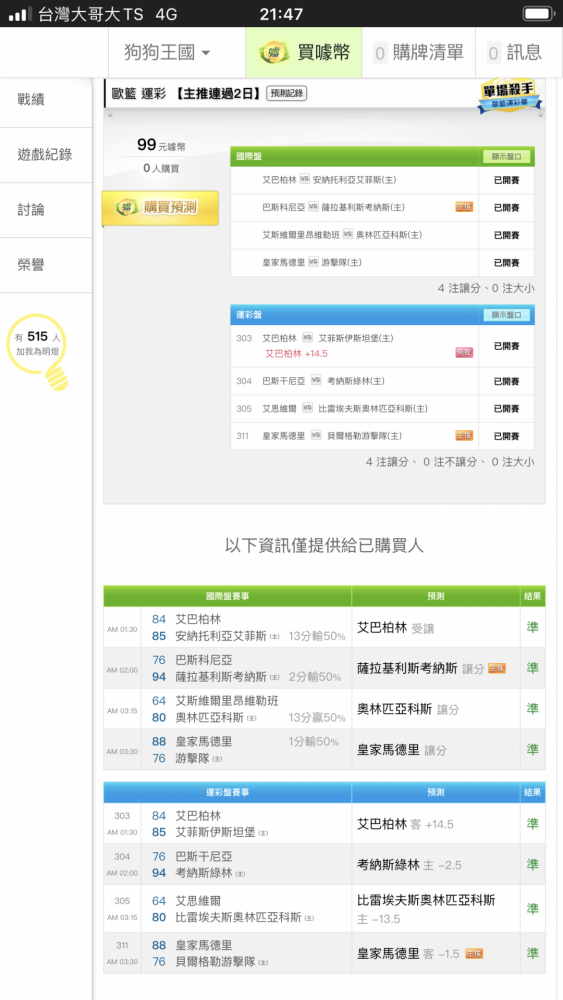Screen dimensions: 563x1000
Task: Click 2分輸50% note
Action: [317, 677]
